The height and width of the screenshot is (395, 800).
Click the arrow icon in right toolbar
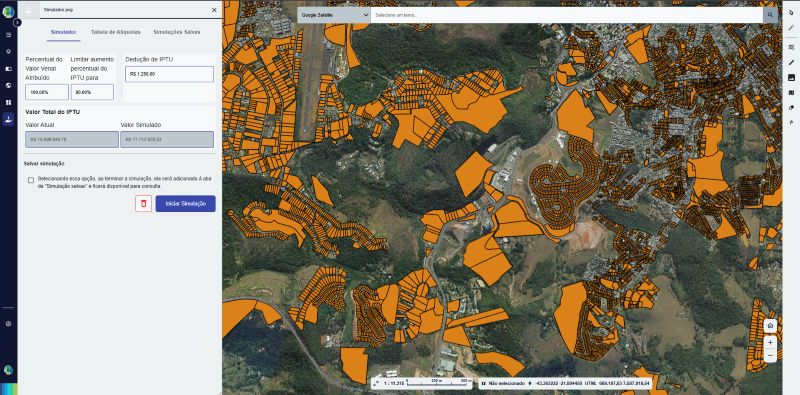point(791,122)
